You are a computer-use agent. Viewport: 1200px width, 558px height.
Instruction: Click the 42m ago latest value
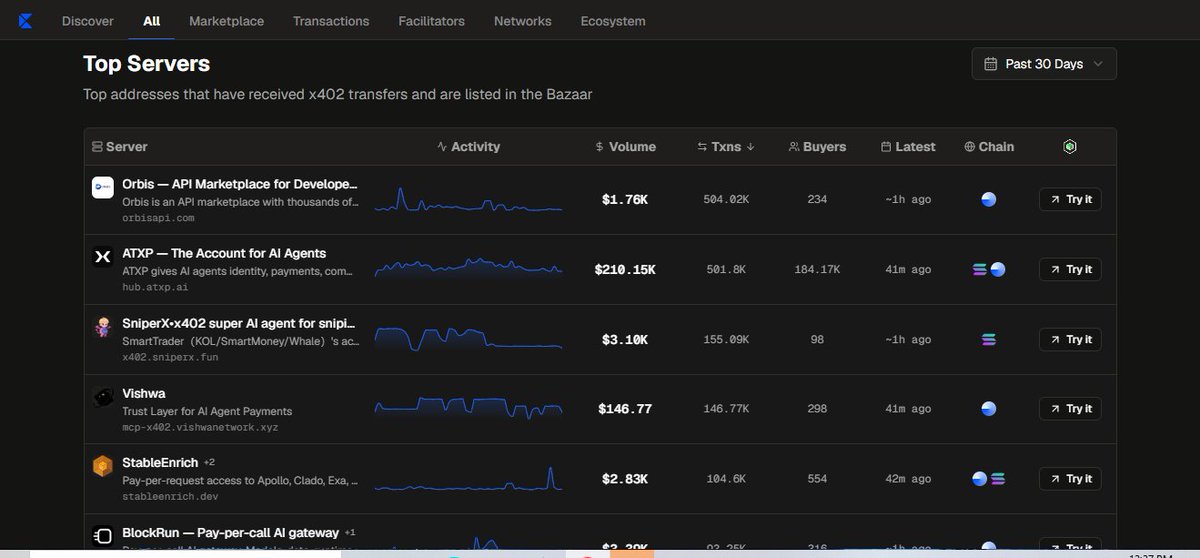[x=908, y=479]
